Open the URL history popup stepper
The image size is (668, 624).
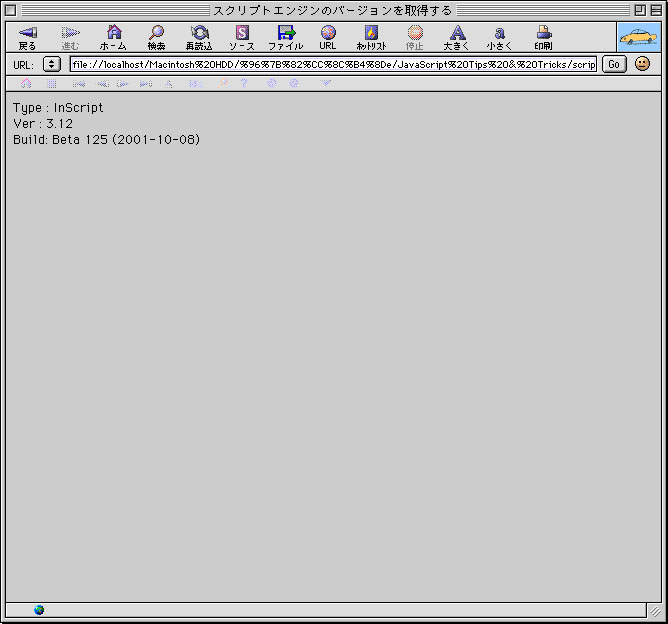click(52, 64)
